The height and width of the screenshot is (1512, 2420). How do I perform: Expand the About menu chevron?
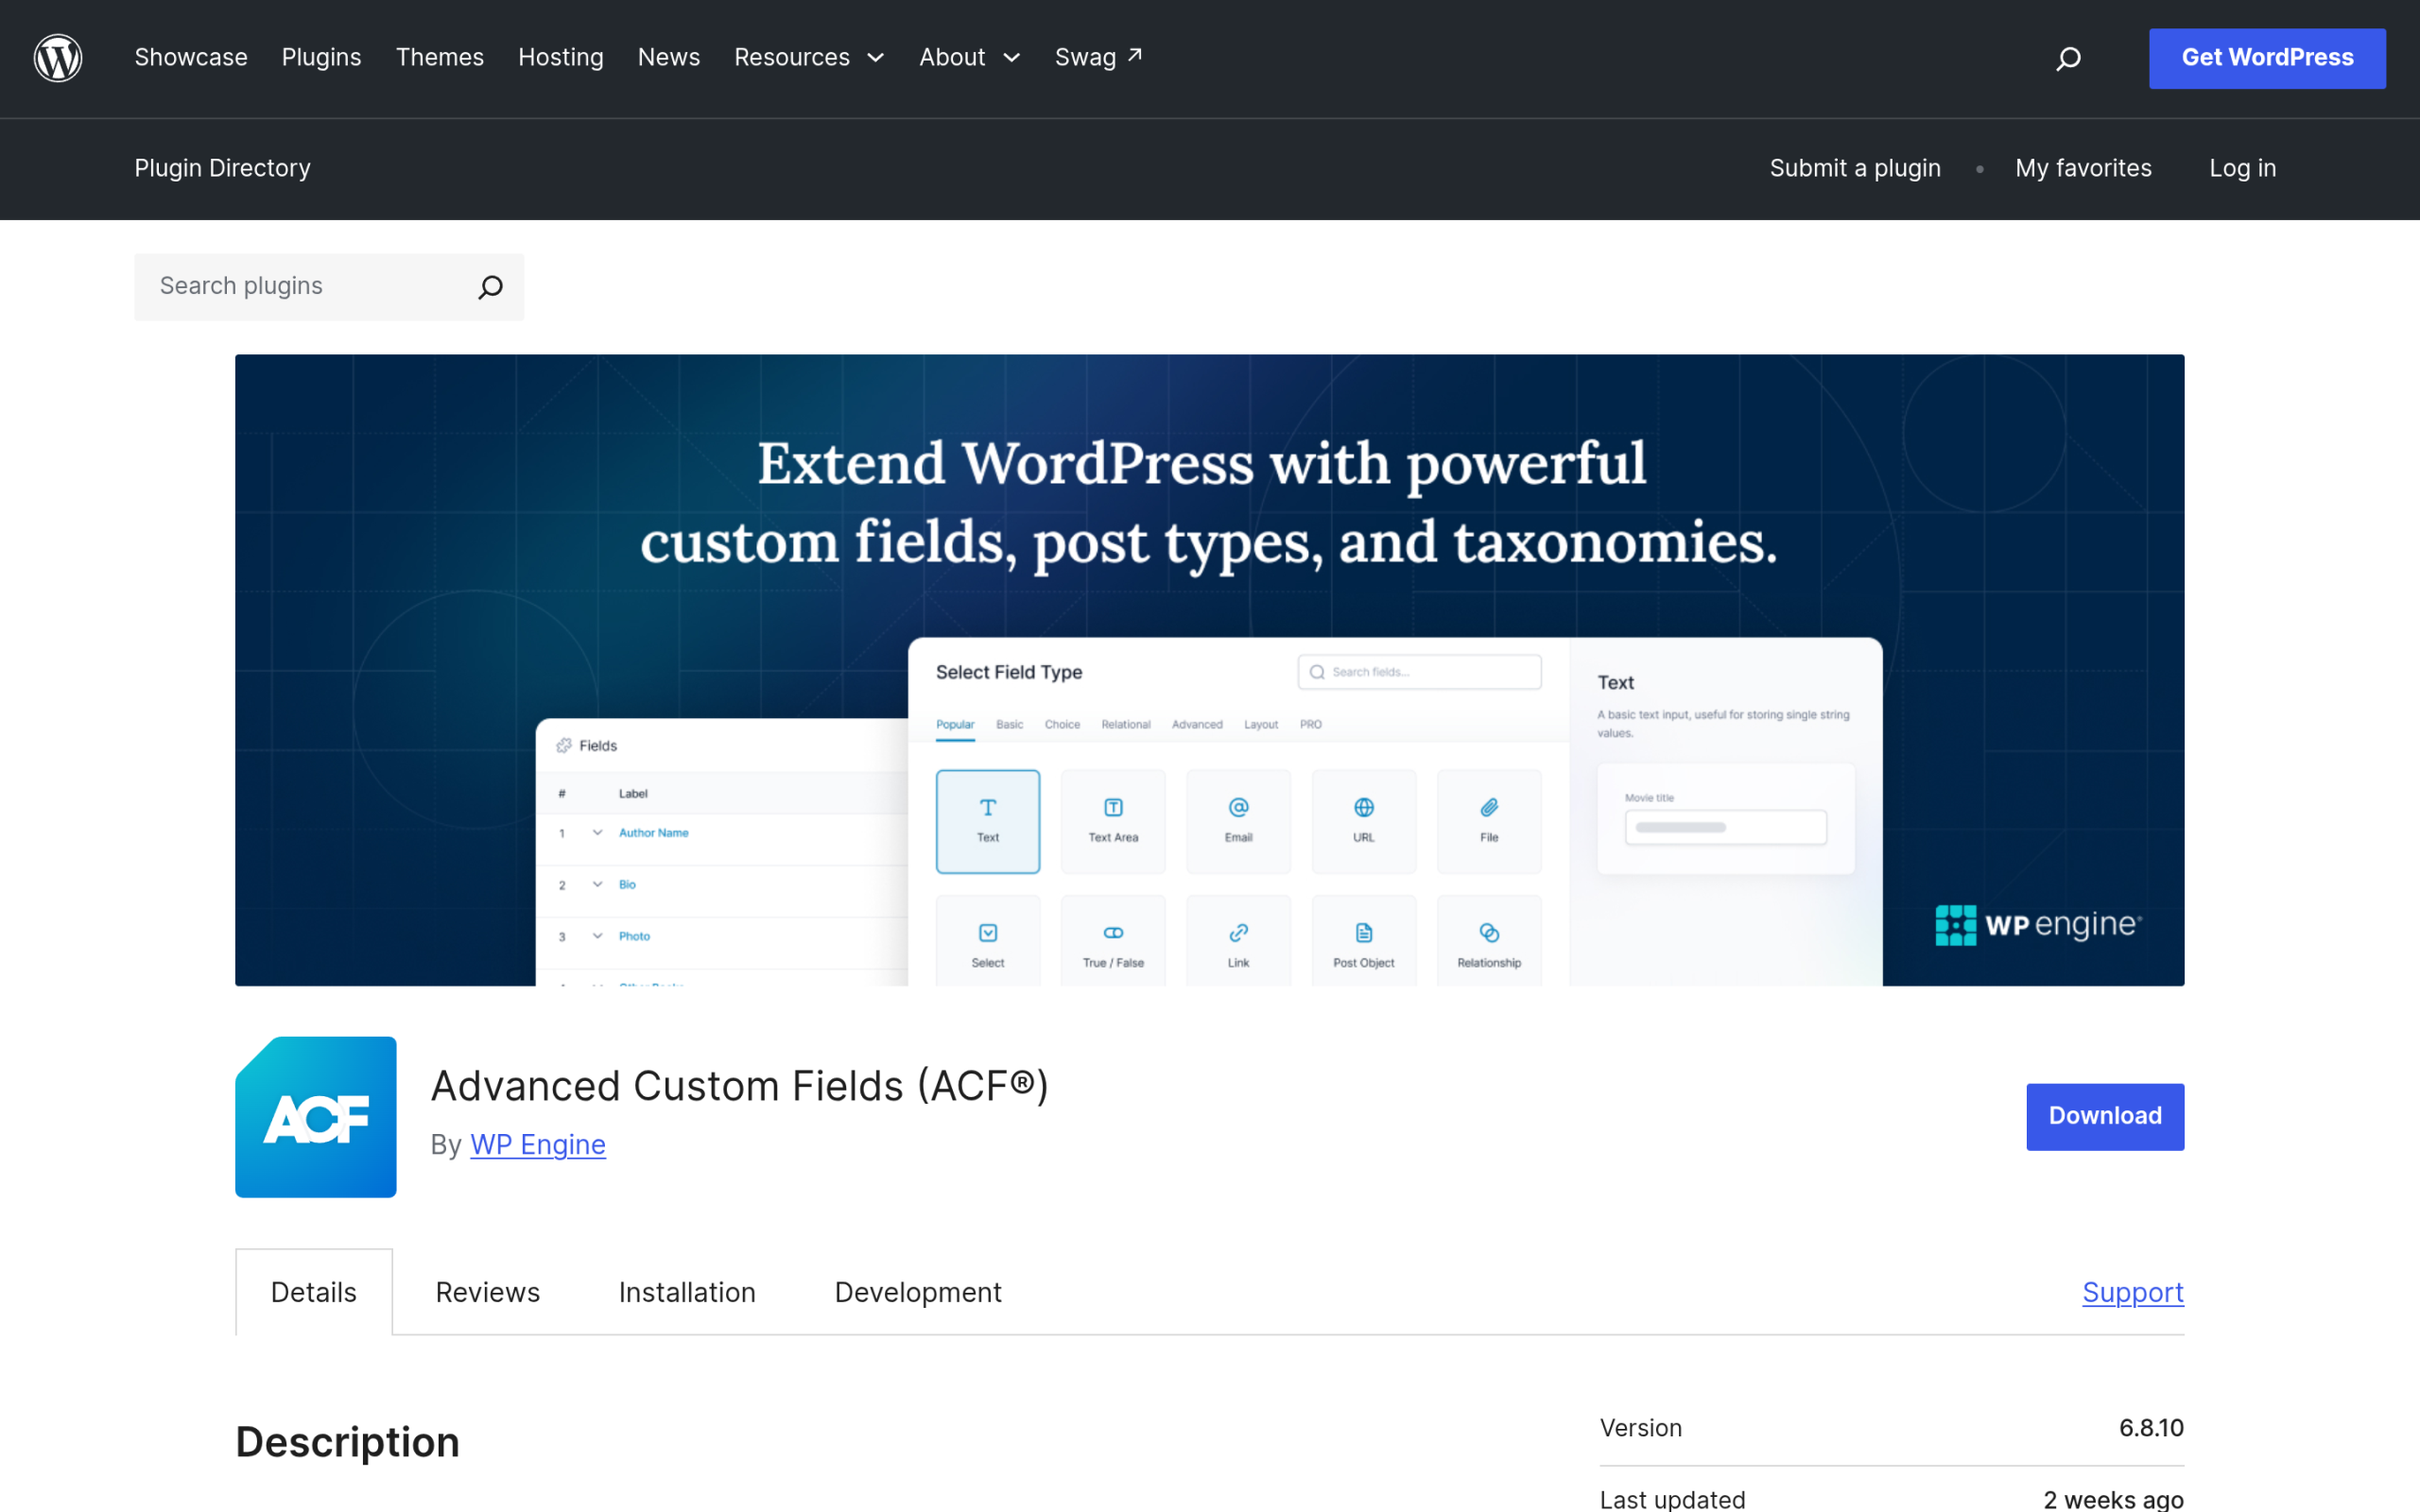1012,58
